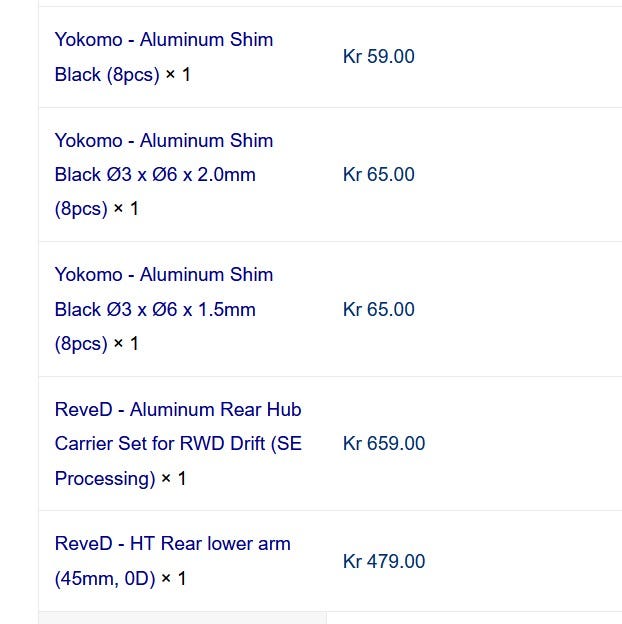Click the Kr 59.00 price
Screen dimensions: 622x624
(378, 56)
